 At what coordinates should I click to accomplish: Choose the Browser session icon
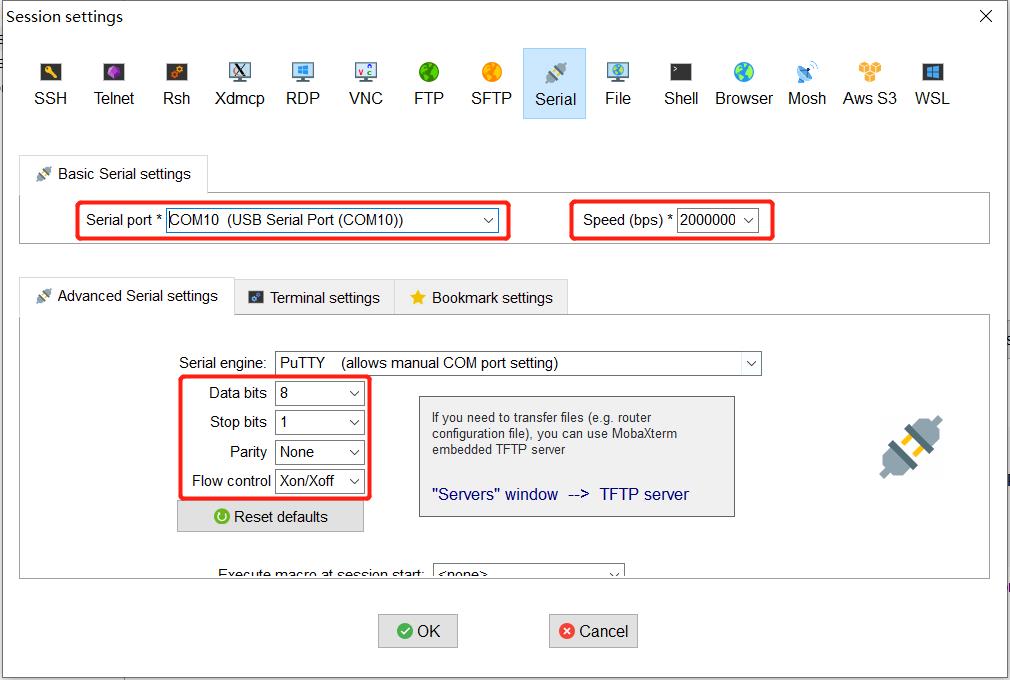click(x=743, y=83)
